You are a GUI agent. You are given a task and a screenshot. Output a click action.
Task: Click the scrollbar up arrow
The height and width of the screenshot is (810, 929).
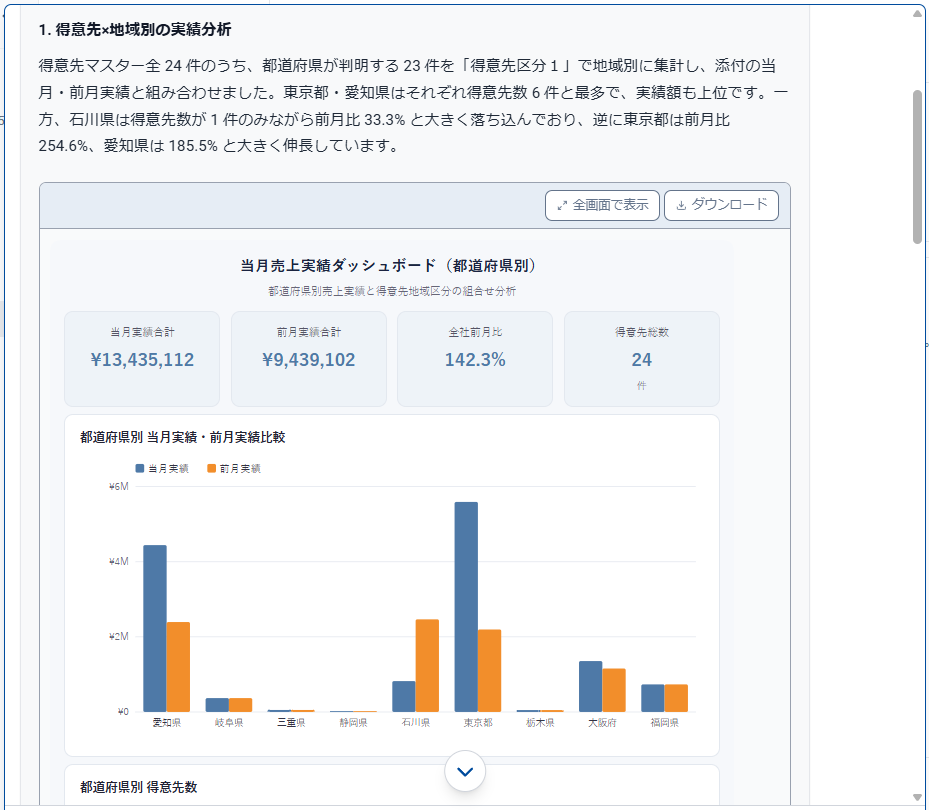coord(917,13)
